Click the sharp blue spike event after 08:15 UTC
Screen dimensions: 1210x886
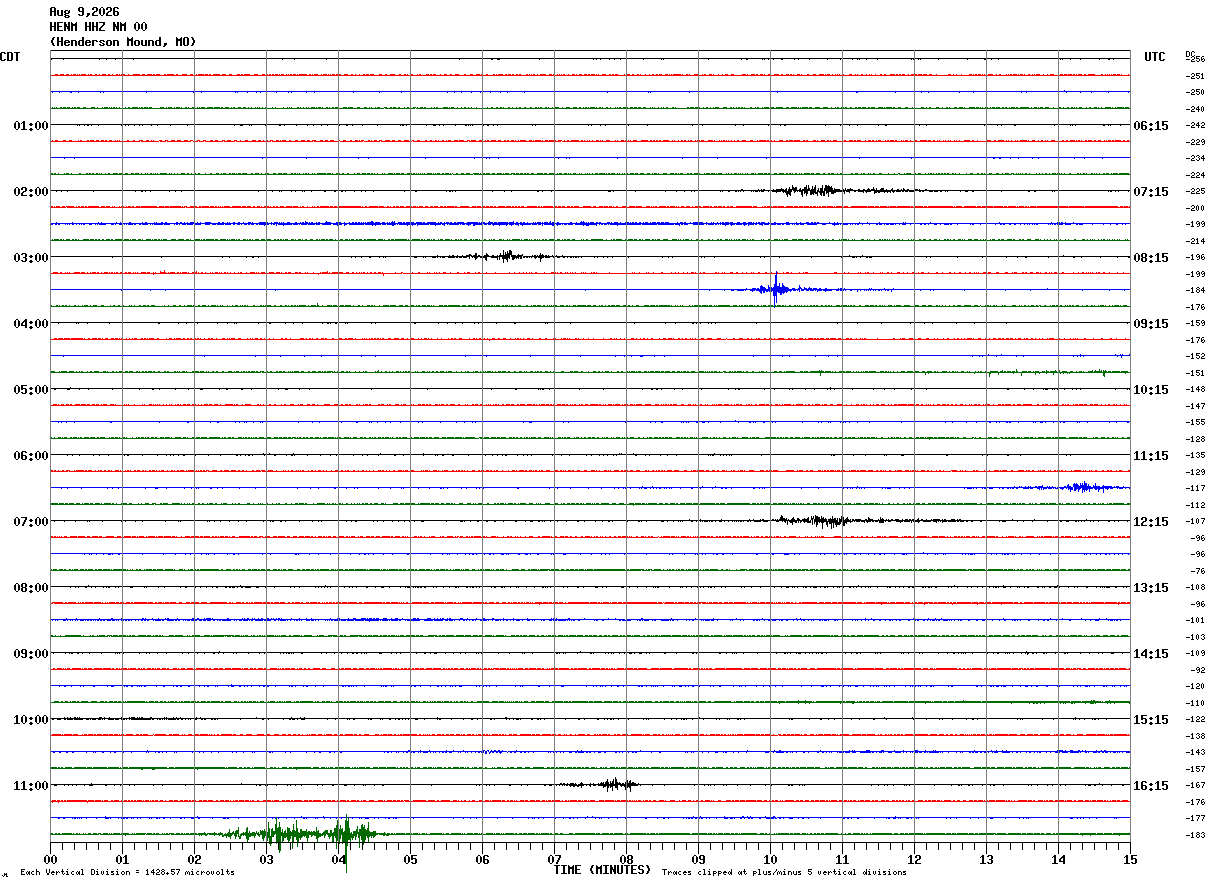(x=776, y=289)
